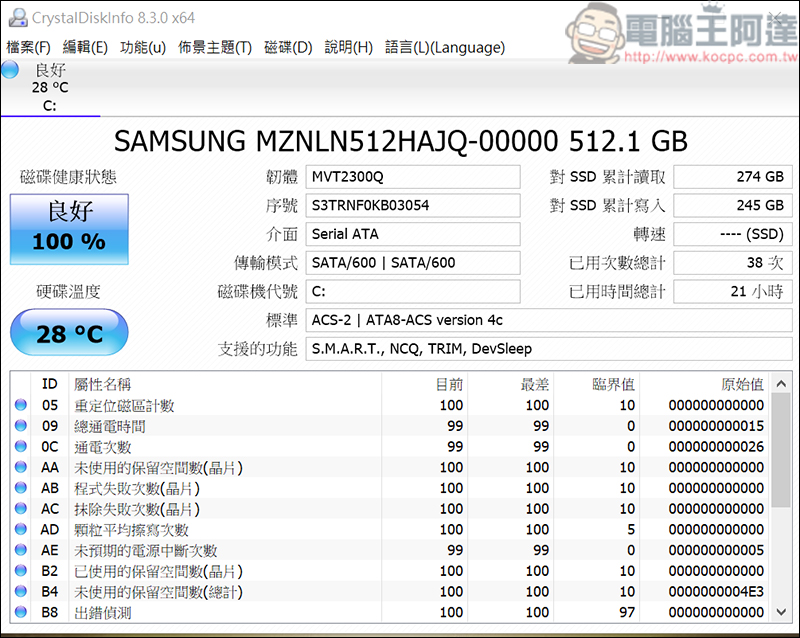
Task: Click the ID column header
Action: [x=49, y=384]
